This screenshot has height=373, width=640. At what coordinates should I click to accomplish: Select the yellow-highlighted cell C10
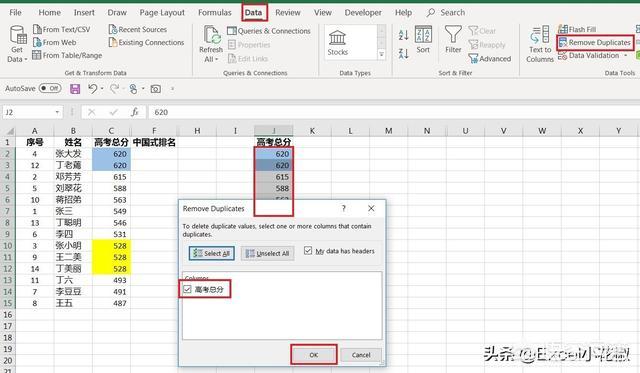click(x=111, y=246)
